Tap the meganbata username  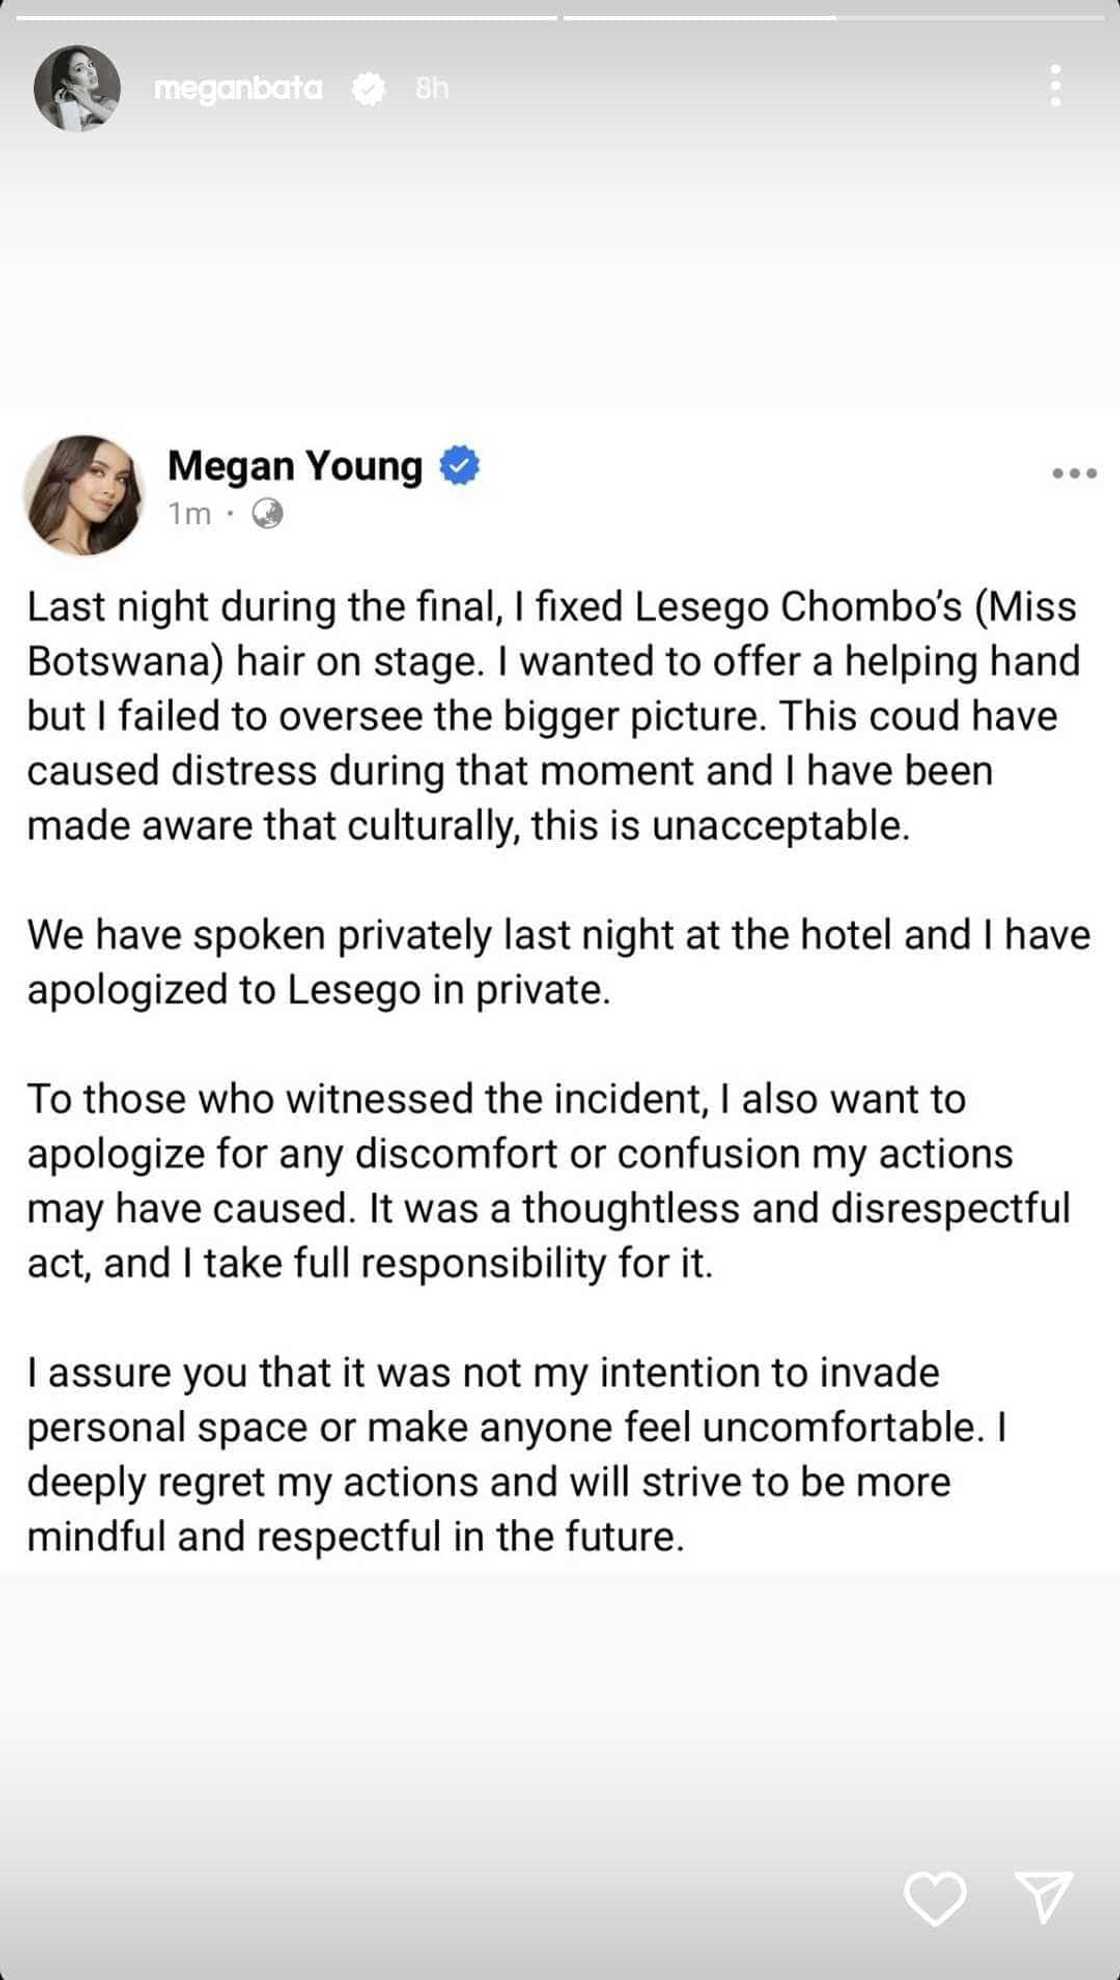pos(238,89)
